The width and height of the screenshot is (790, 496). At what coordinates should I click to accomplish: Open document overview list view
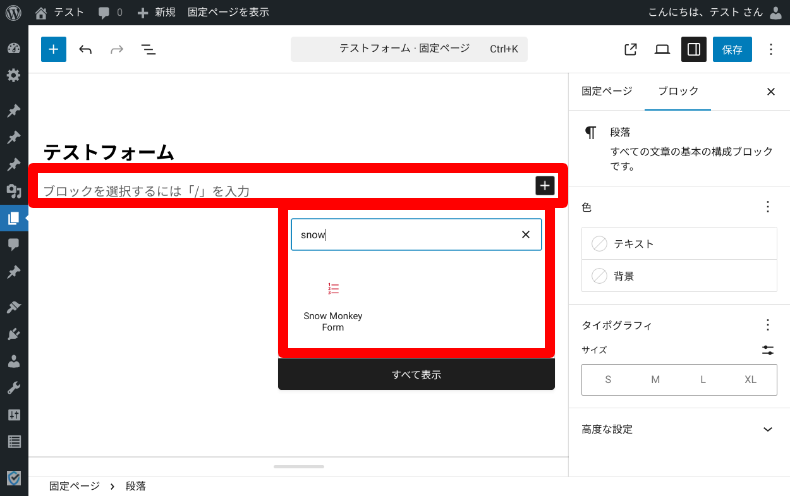[x=148, y=49]
